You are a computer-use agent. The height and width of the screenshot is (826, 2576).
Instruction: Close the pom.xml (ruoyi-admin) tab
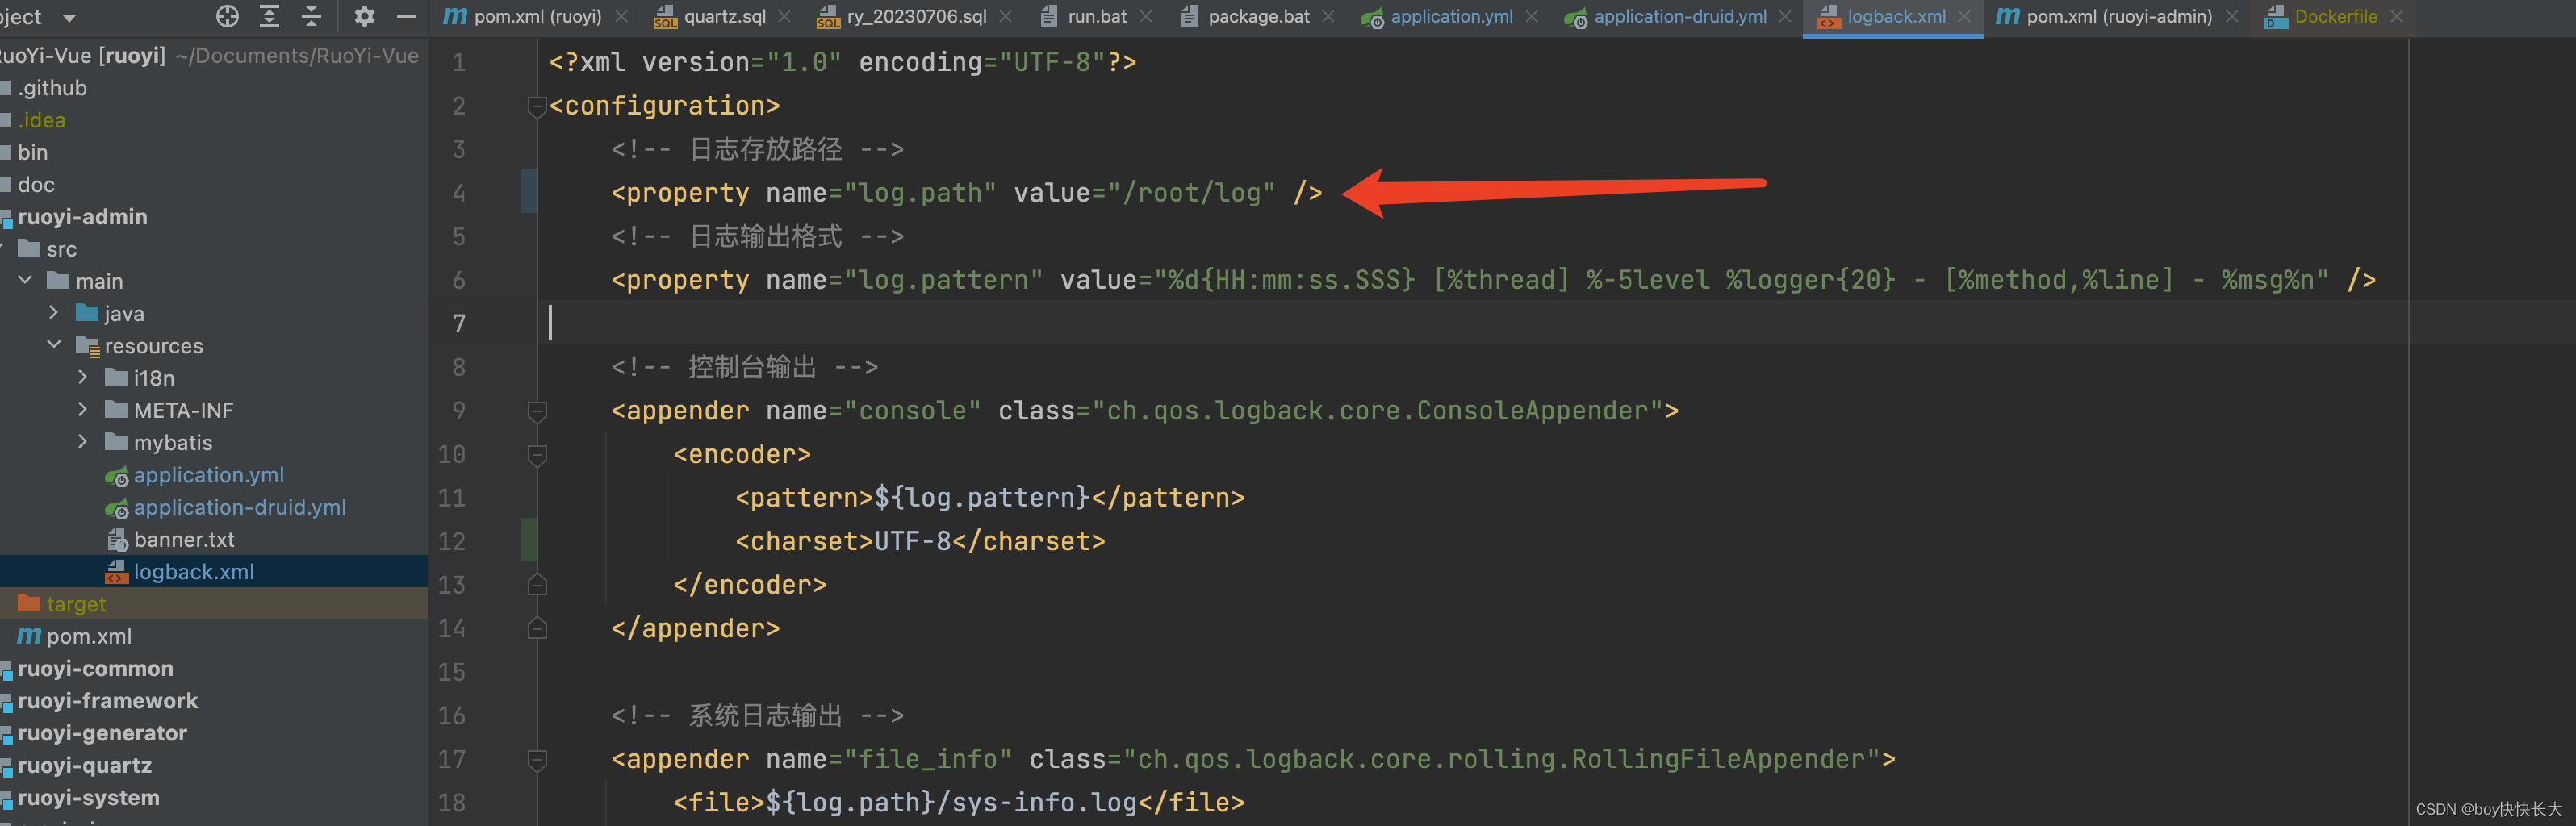pyautogui.click(x=2231, y=17)
